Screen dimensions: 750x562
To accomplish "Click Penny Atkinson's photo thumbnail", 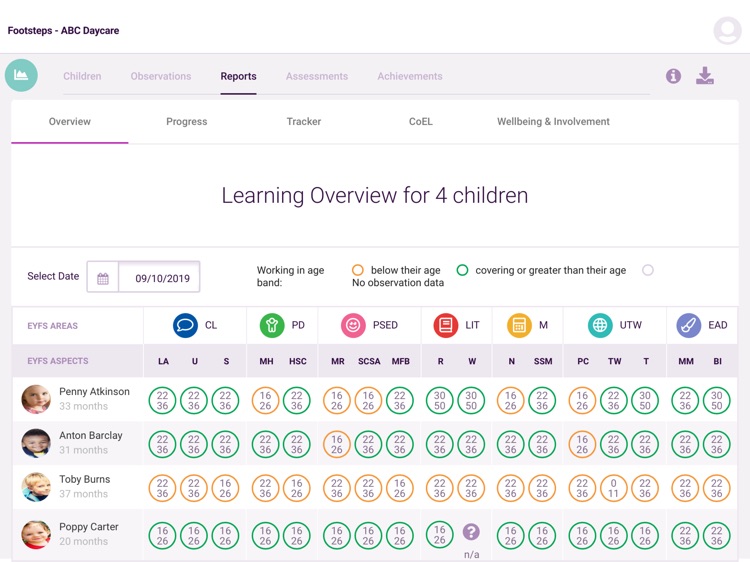I will [x=36, y=399].
